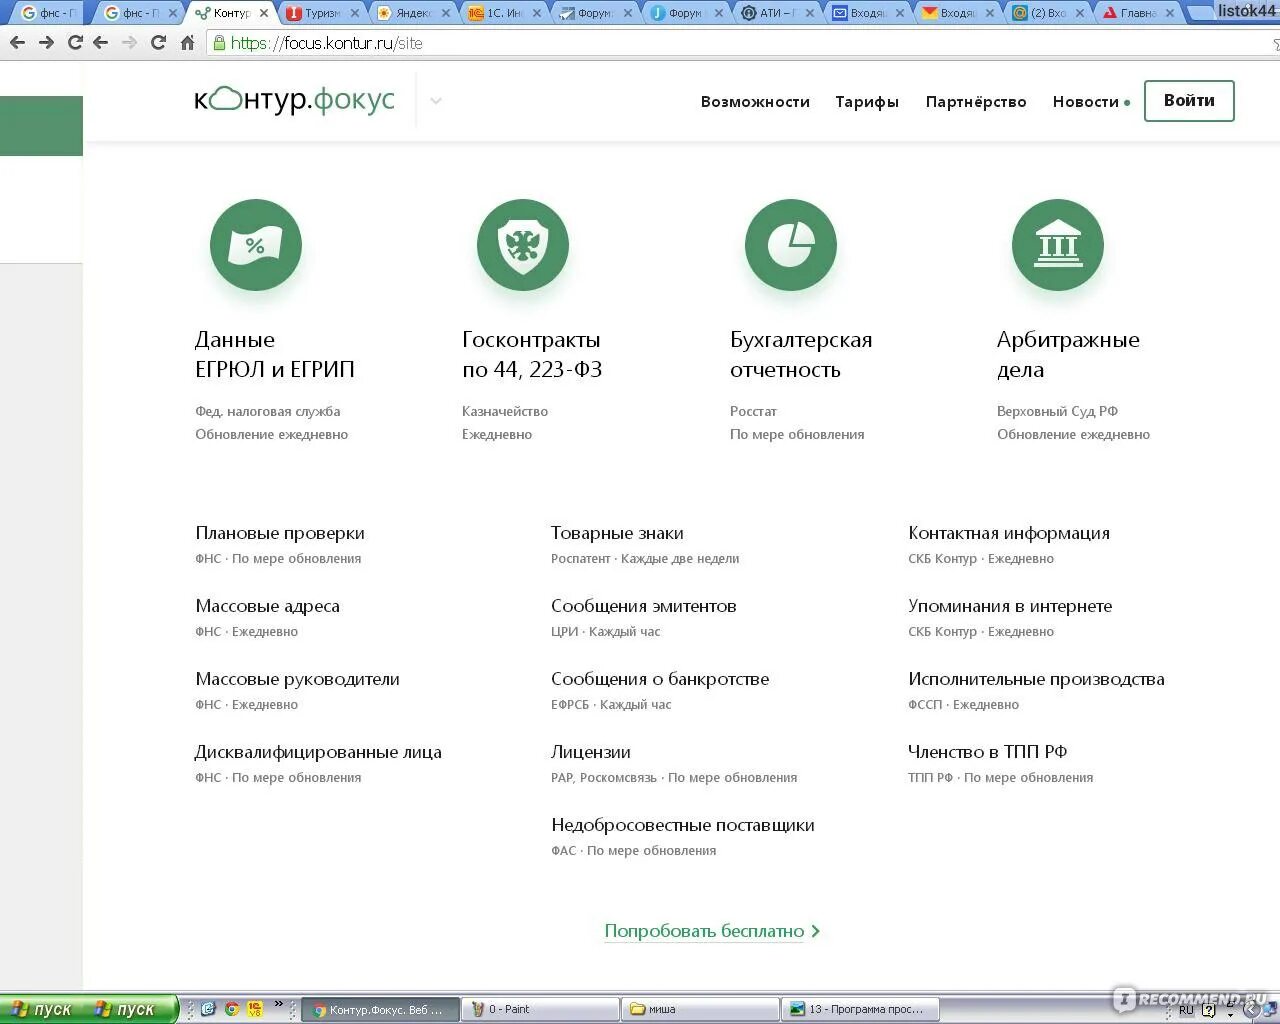The image size is (1280, 1024).
Task: Click the shield icon for Госконтракты
Action: point(523,245)
